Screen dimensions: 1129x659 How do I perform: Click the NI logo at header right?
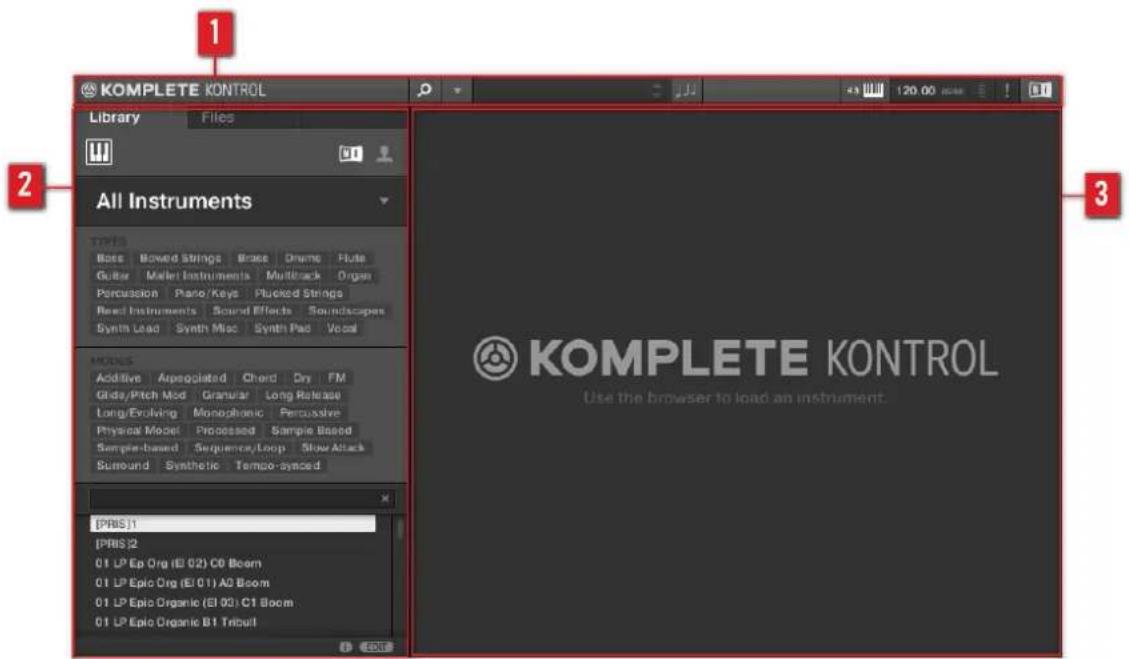point(1040,90)
